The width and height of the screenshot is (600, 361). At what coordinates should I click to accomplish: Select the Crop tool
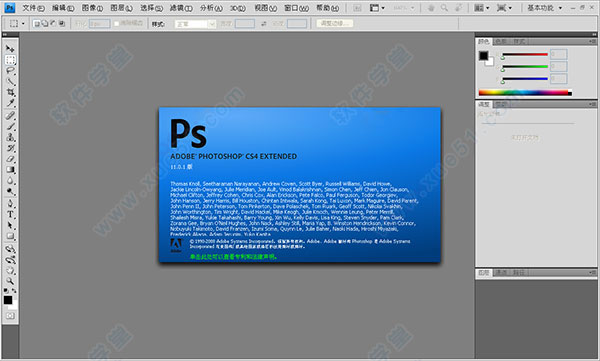tap(10, 92)
